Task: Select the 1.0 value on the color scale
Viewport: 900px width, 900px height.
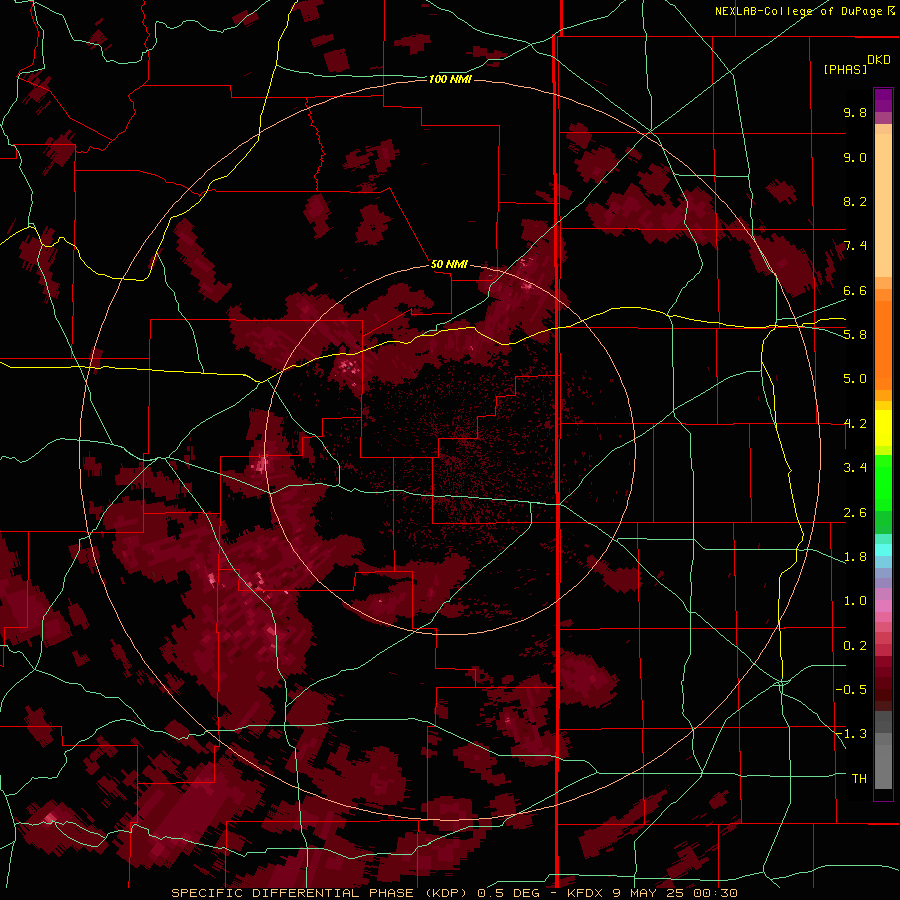Action: (855, 601)
